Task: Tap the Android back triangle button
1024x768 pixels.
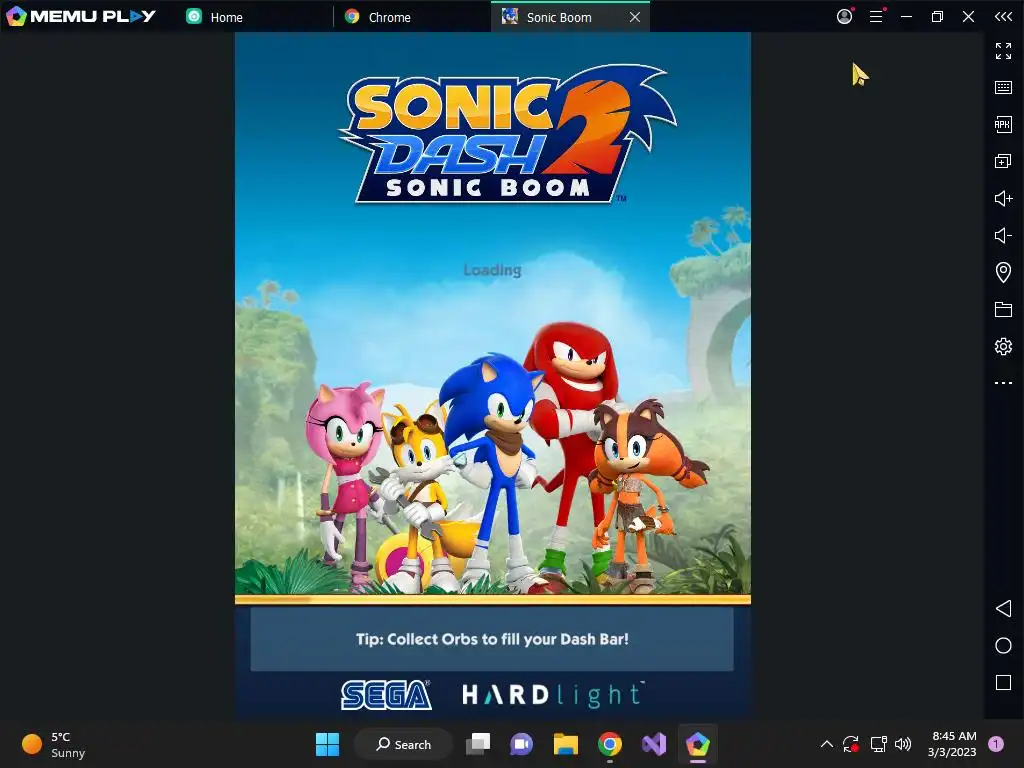Action: [1003, 609]
